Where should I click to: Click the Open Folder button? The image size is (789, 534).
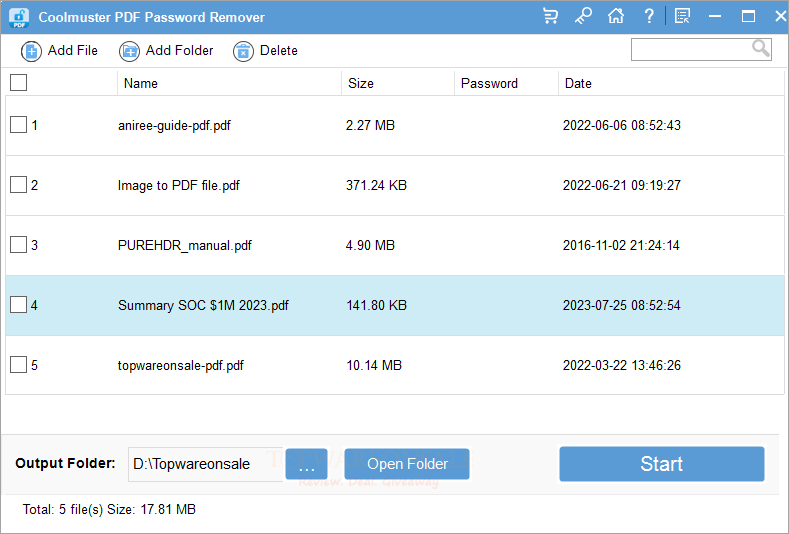(407, 464)
